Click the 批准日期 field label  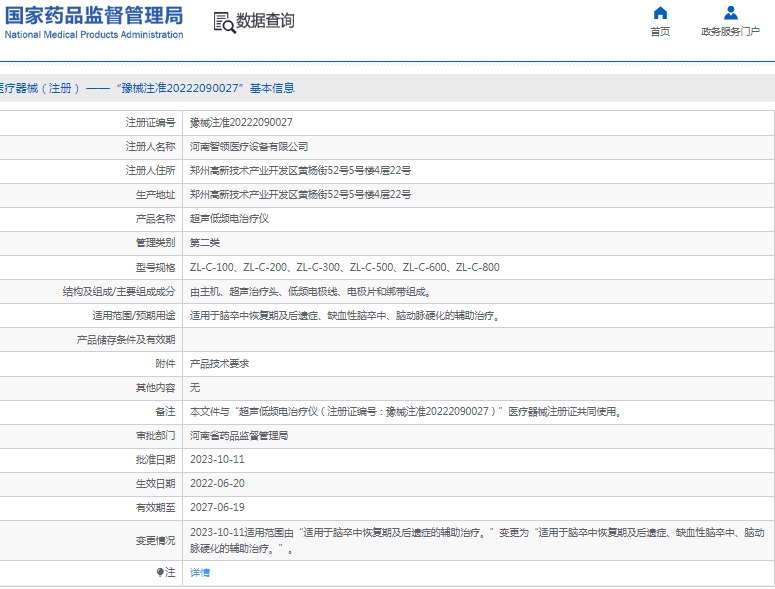tap(155, 460)
